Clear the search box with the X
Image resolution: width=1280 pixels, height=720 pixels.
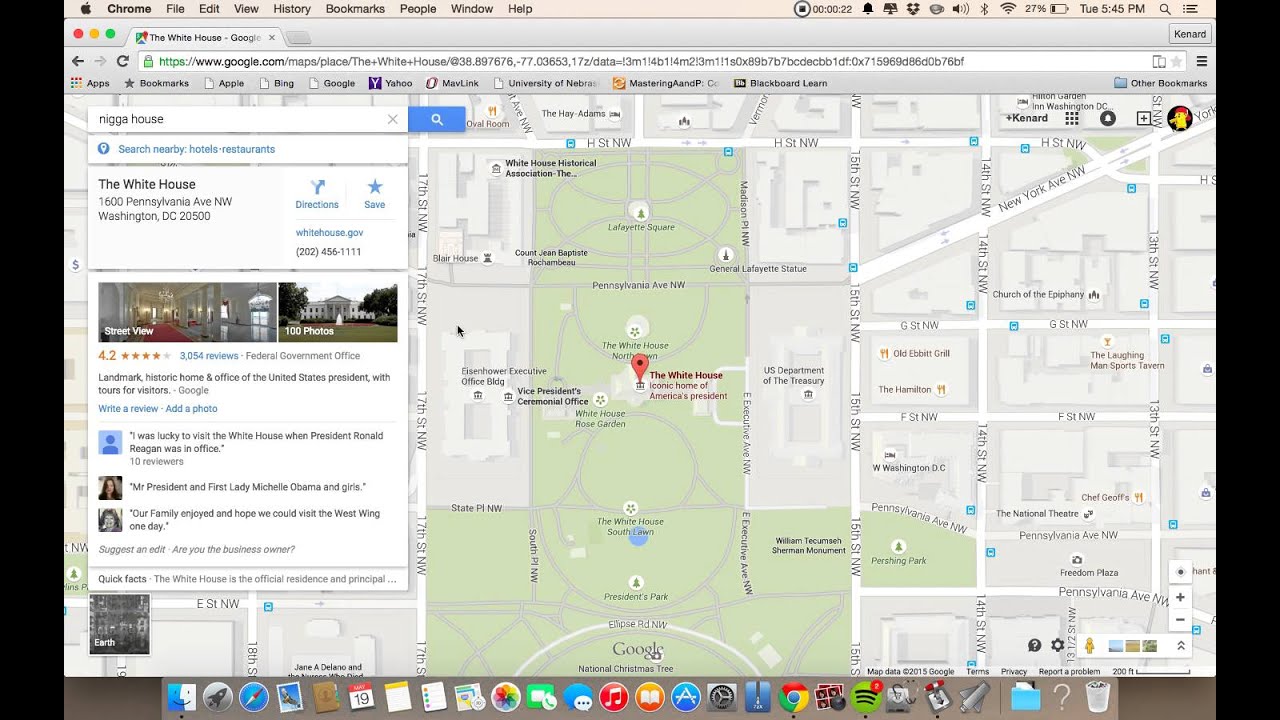click(x=392, y=119)
